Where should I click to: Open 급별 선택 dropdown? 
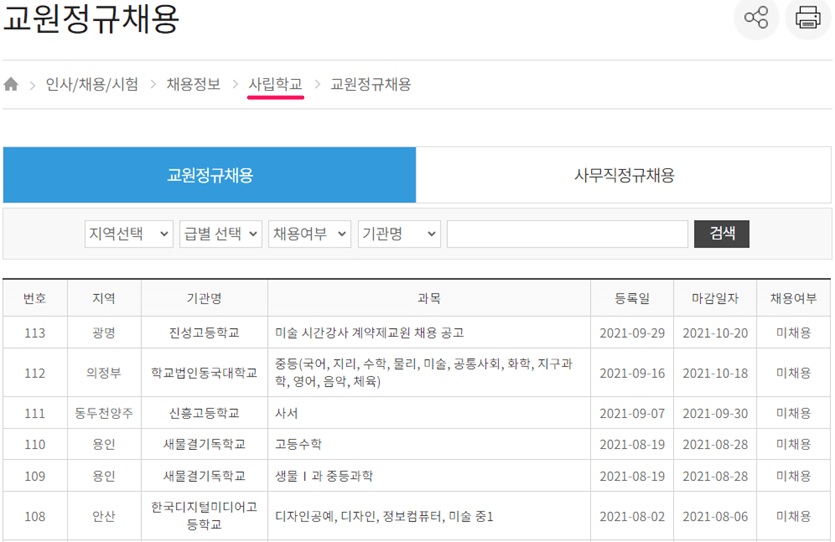click(220, 234)
